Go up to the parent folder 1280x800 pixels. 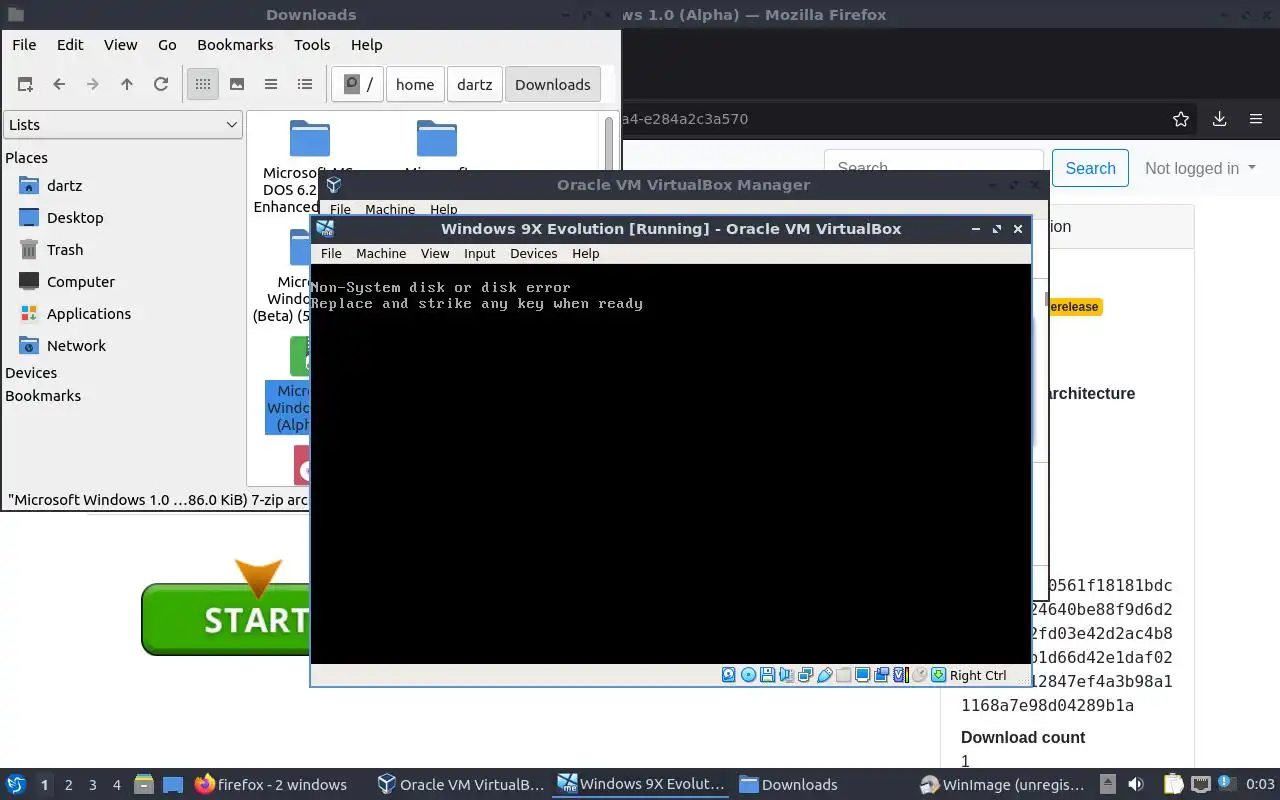coord(127,85)
